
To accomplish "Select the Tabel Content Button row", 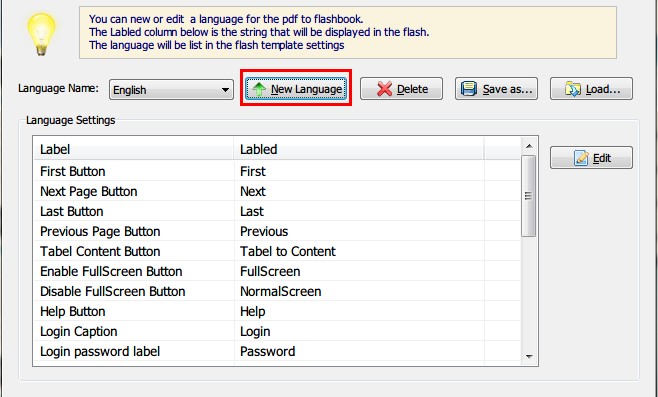I will (277, 251).
